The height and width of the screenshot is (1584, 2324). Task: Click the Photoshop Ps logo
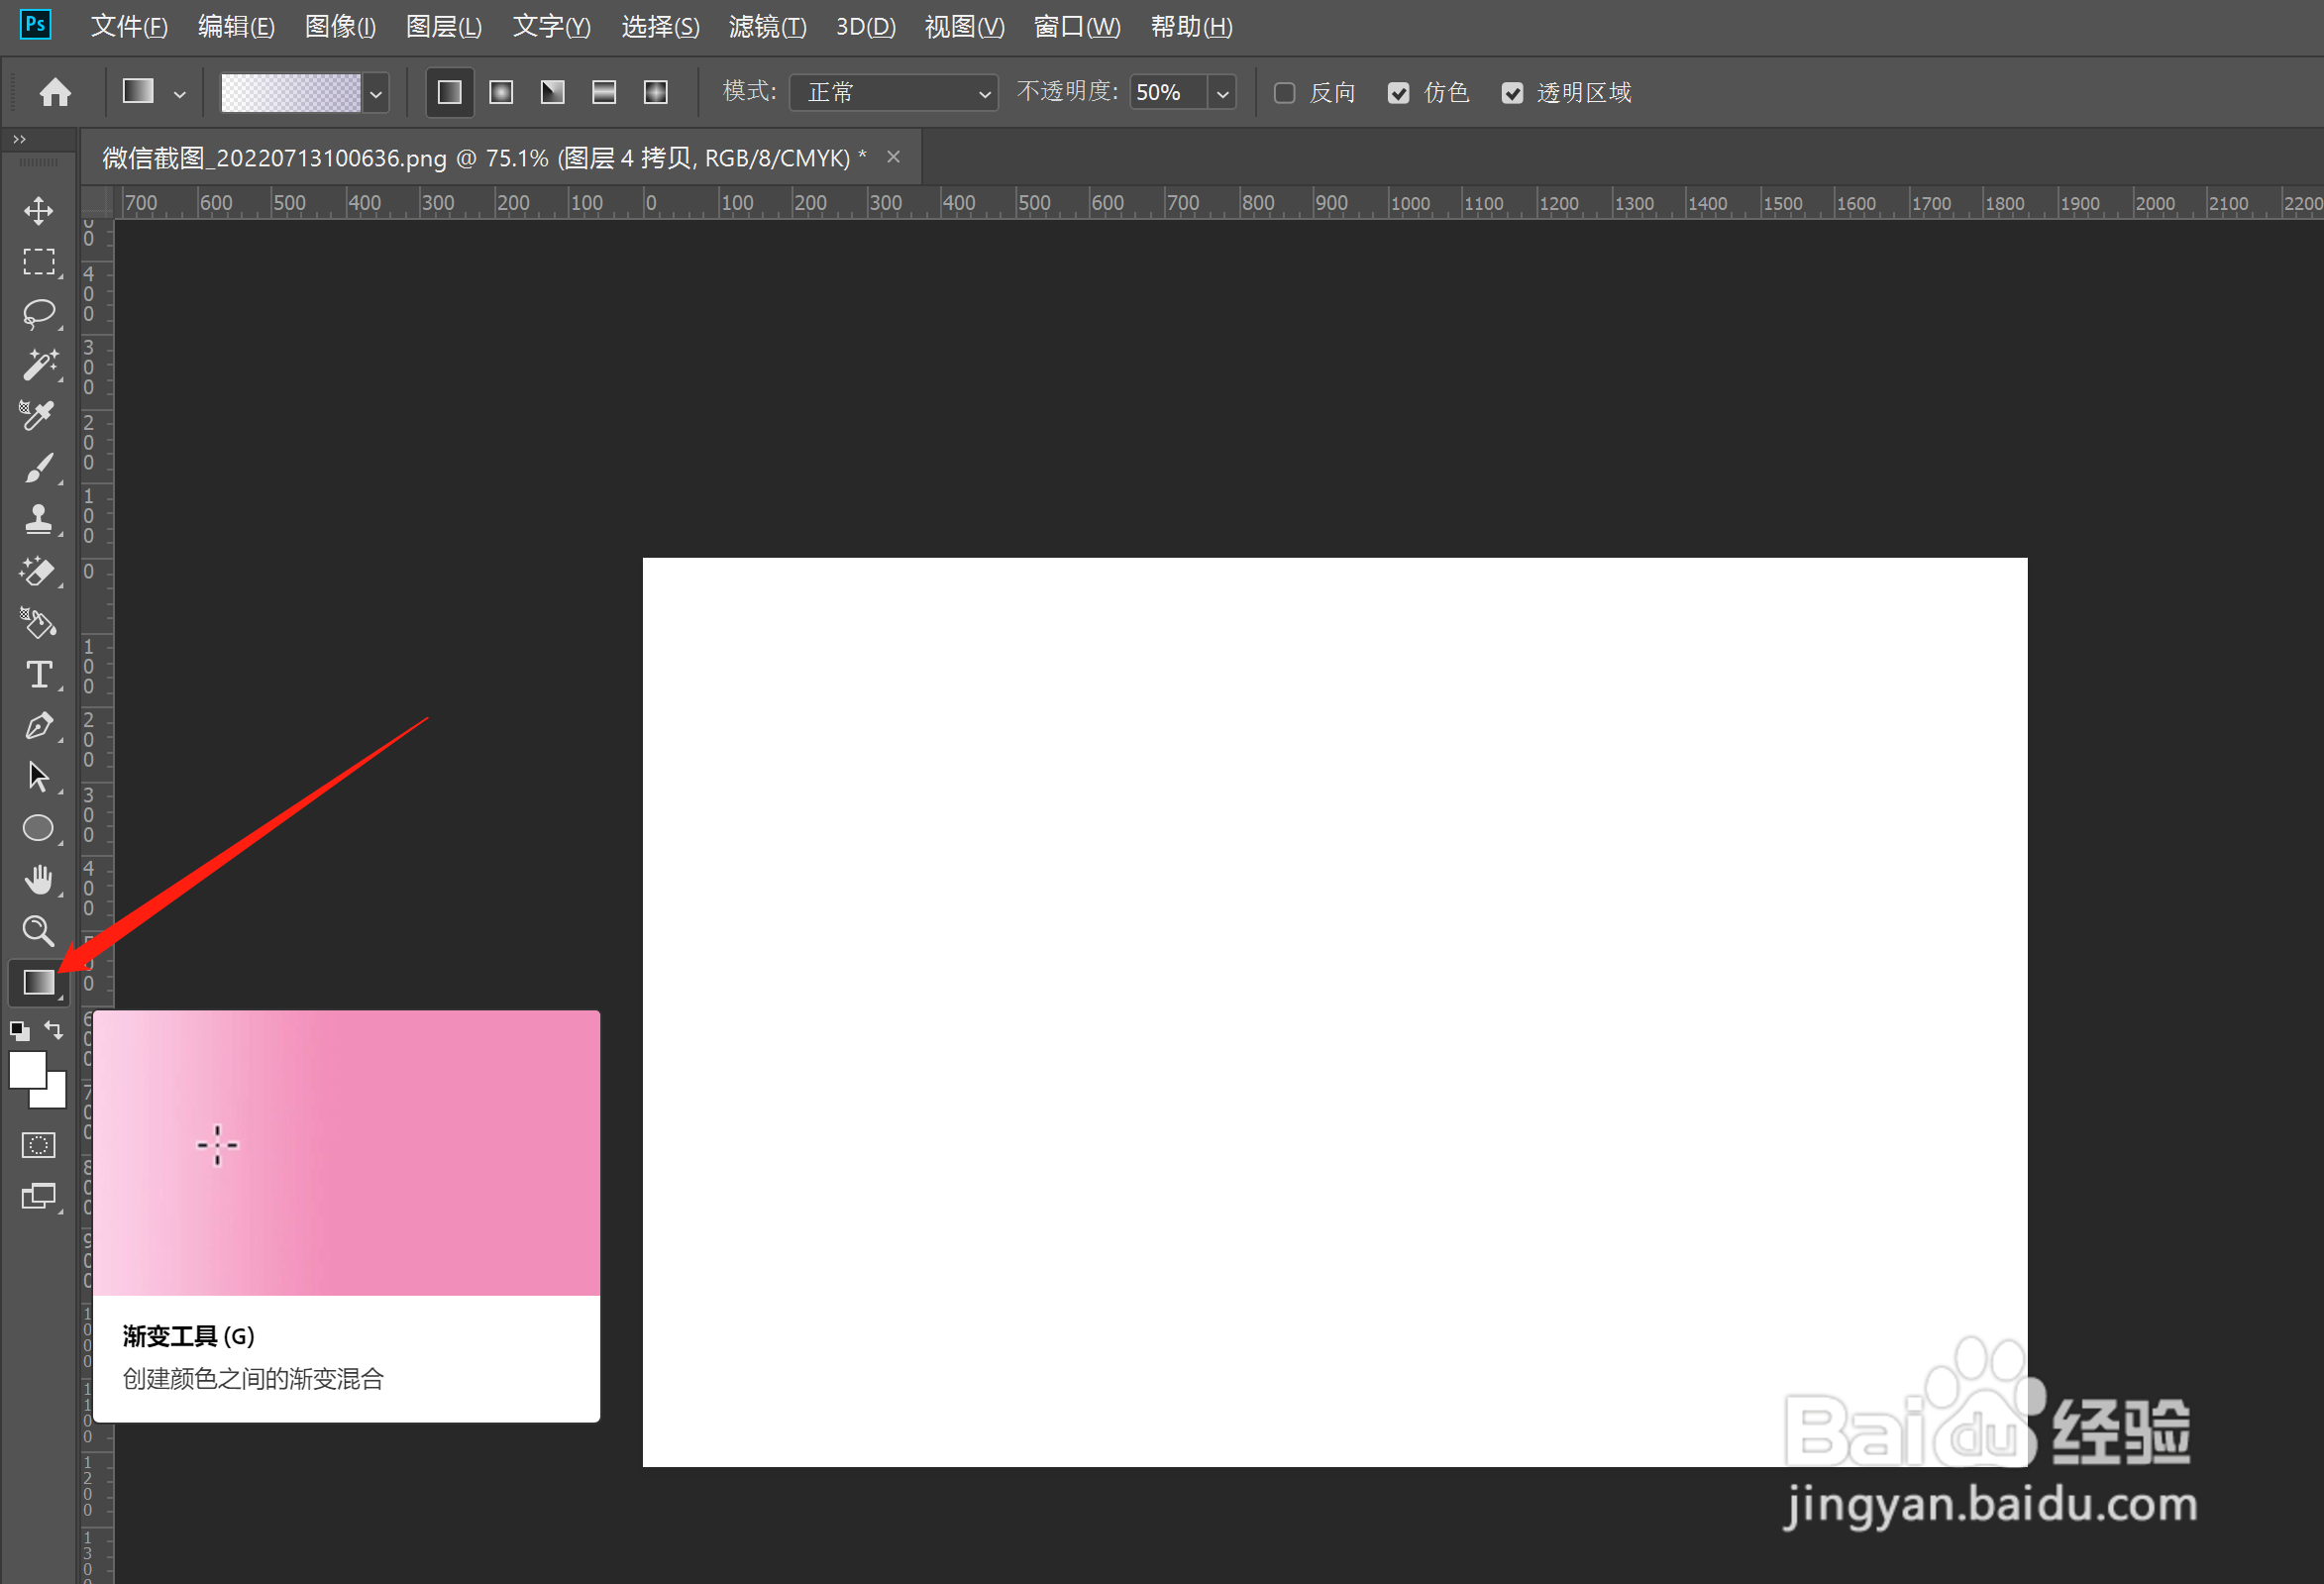(x=35, y=24)
